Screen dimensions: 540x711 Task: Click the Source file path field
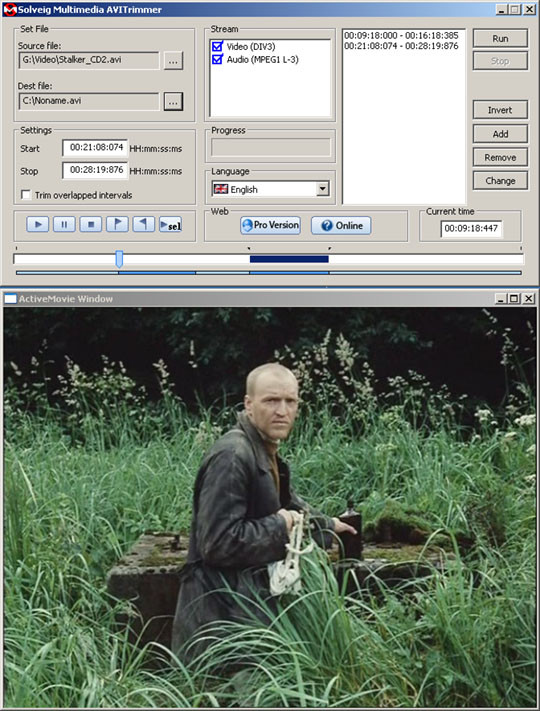pos(89,60)
